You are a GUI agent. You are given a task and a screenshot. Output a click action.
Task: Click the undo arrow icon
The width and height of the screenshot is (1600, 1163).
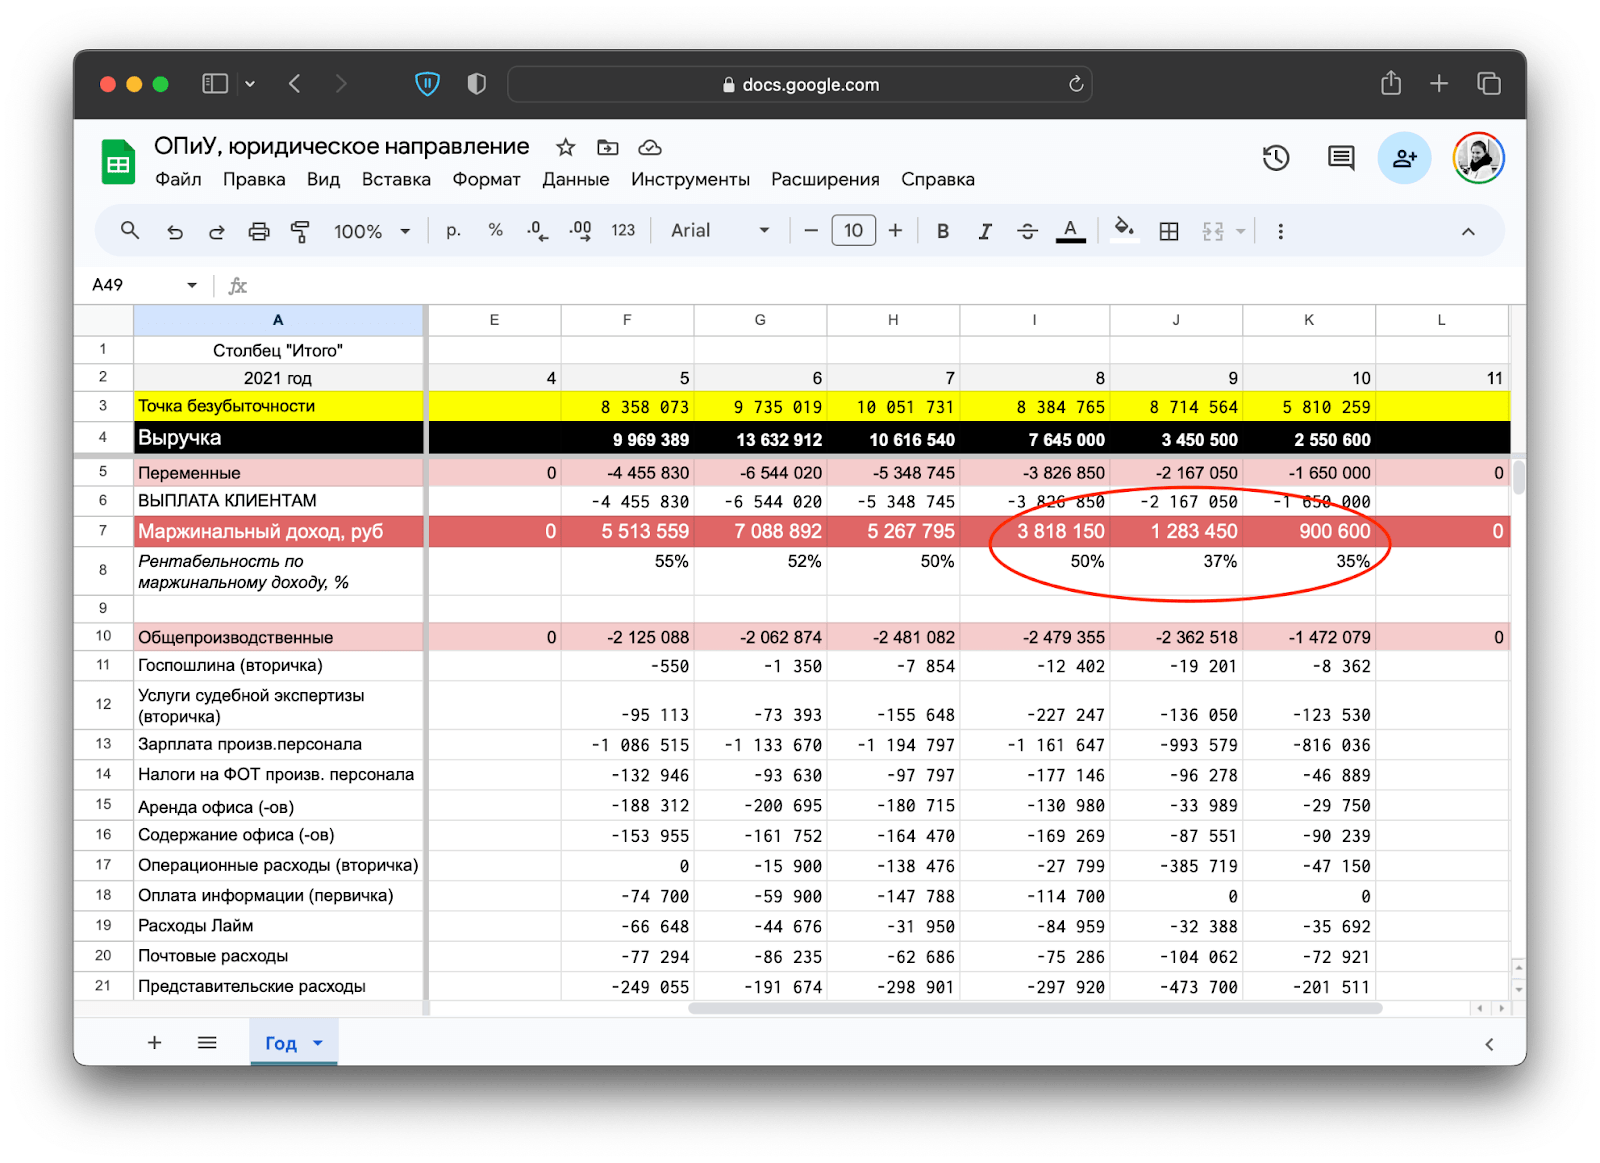[x=175, y=232]
